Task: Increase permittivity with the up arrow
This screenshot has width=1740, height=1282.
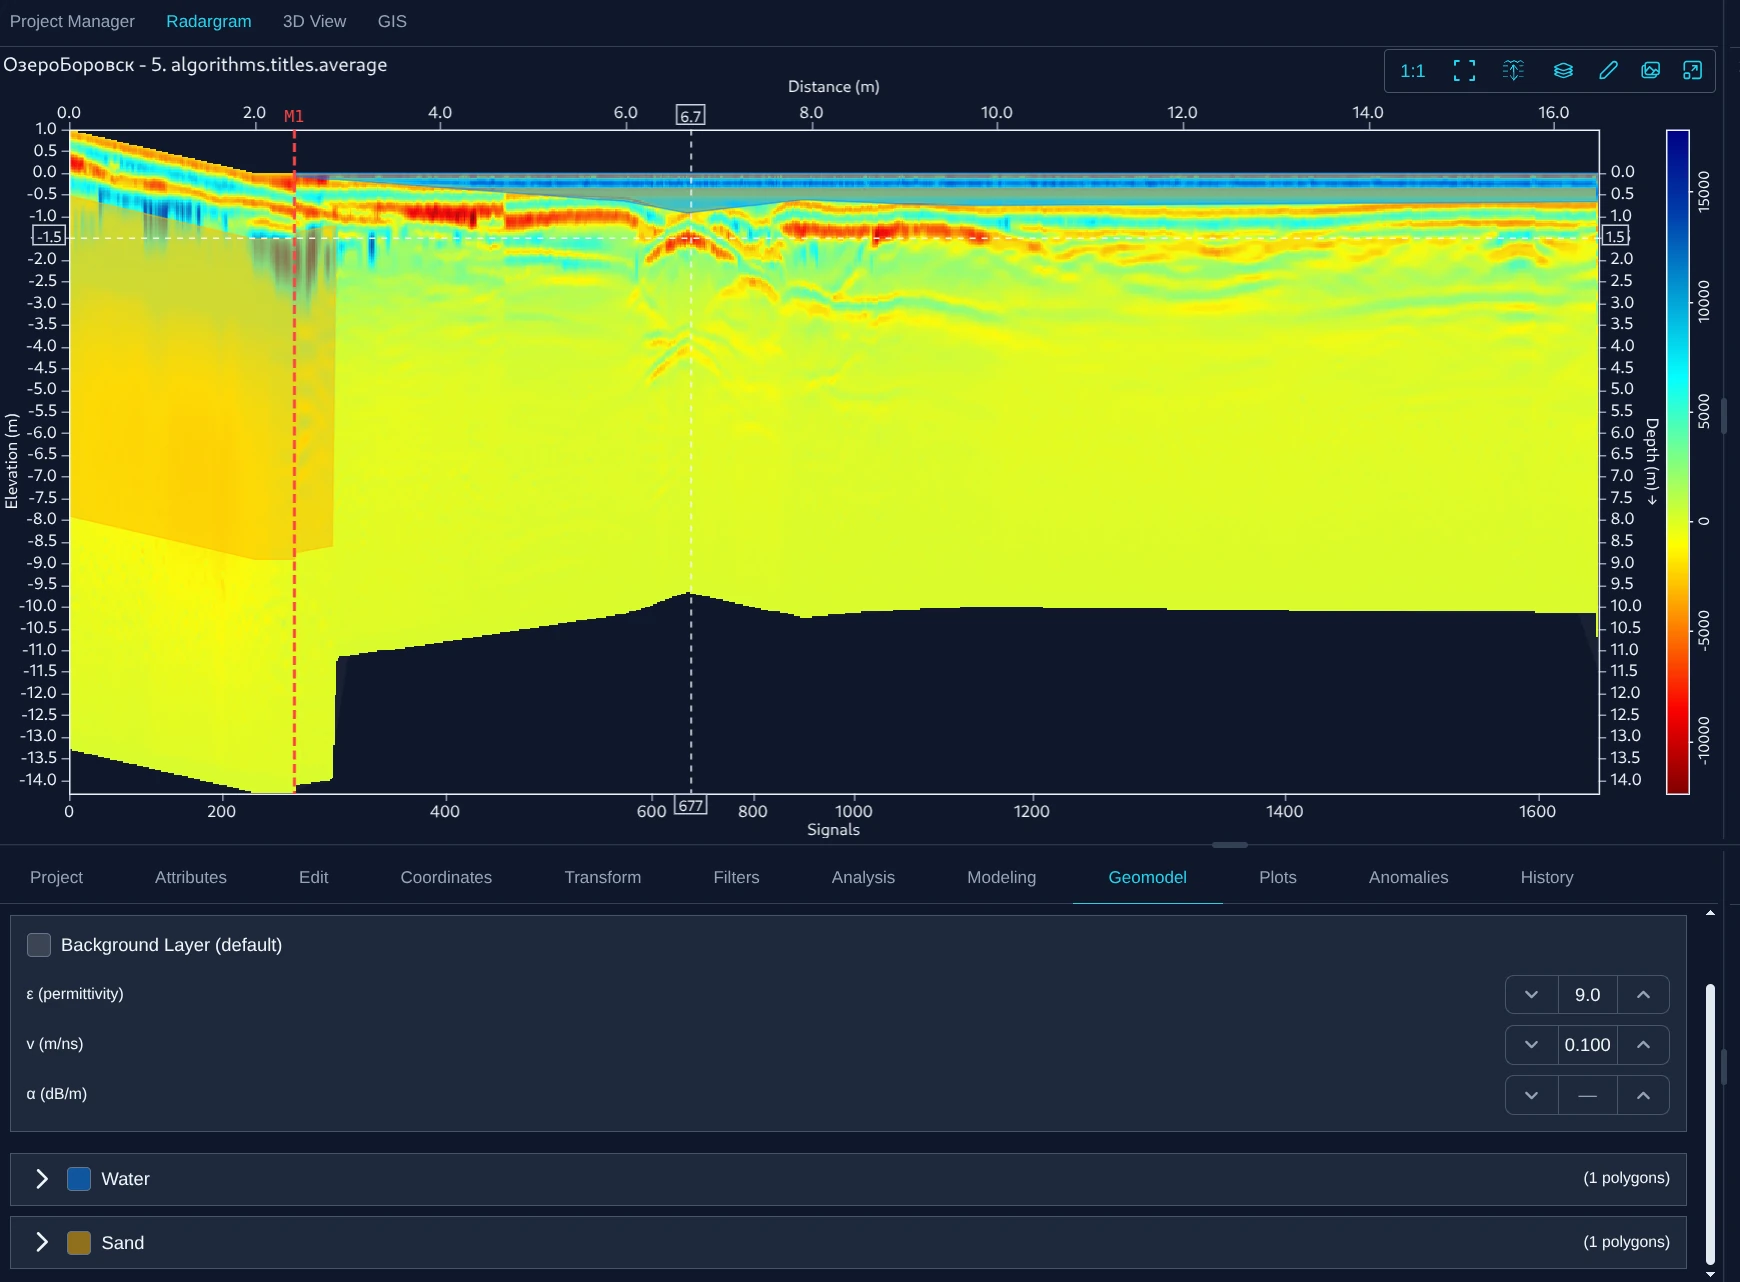Action: [x=1643, y=995]
